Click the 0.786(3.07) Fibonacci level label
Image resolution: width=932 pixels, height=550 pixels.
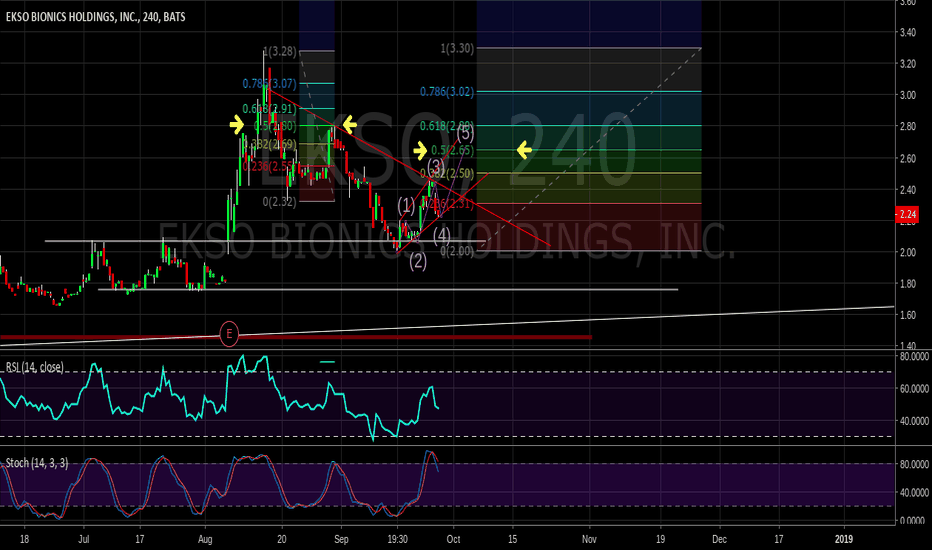tap(269, 84)
